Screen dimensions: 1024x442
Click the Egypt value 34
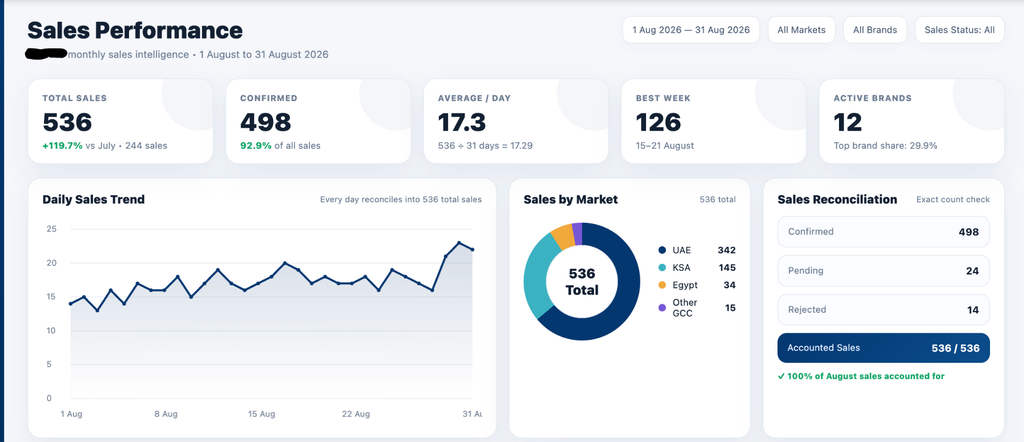(x=729, y=285)
